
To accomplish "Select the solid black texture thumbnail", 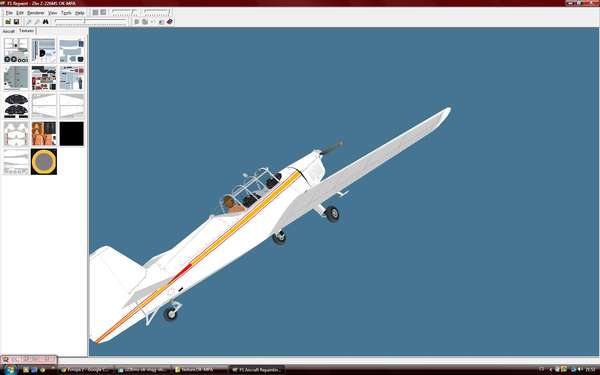I will (x=72, y=134).
